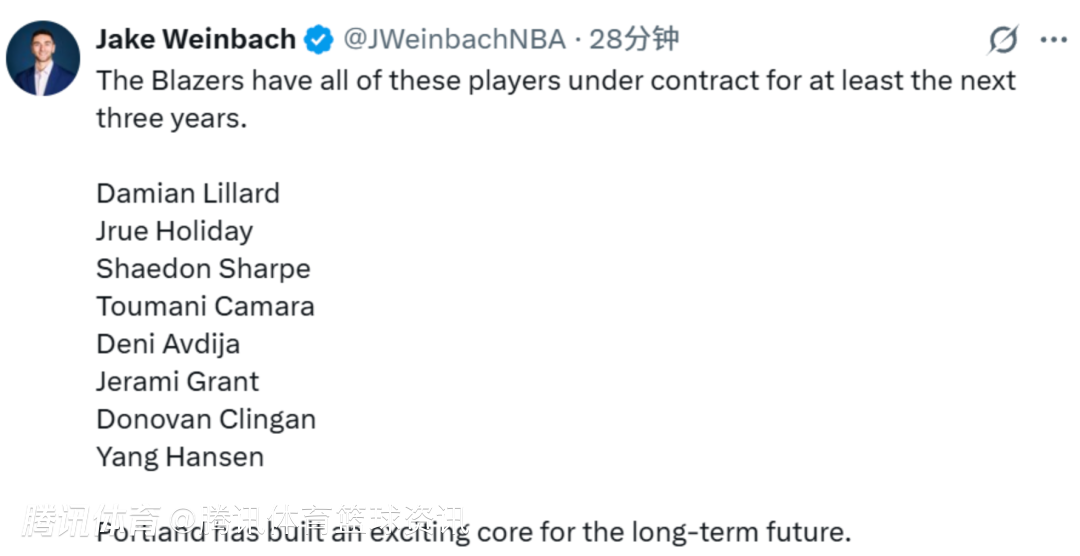Click the Jake Weinbach display name

tap(195, 40)
